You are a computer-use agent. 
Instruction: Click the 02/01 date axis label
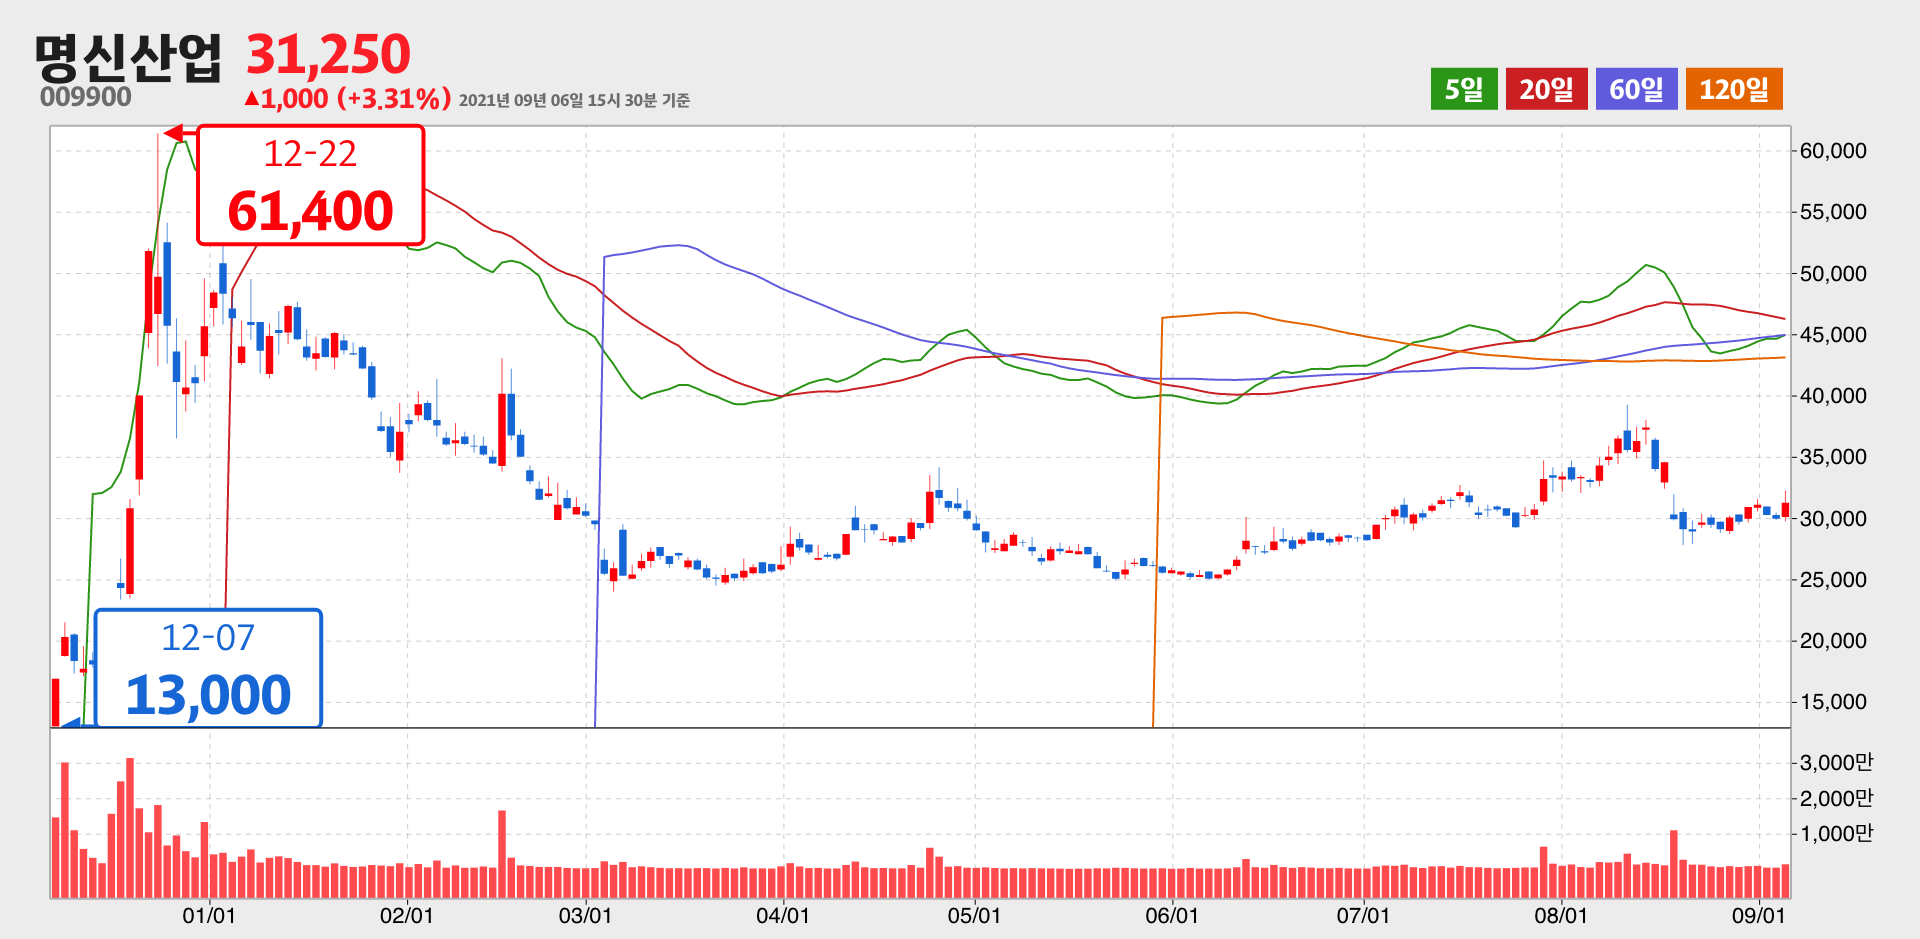[x=407, y=916]
